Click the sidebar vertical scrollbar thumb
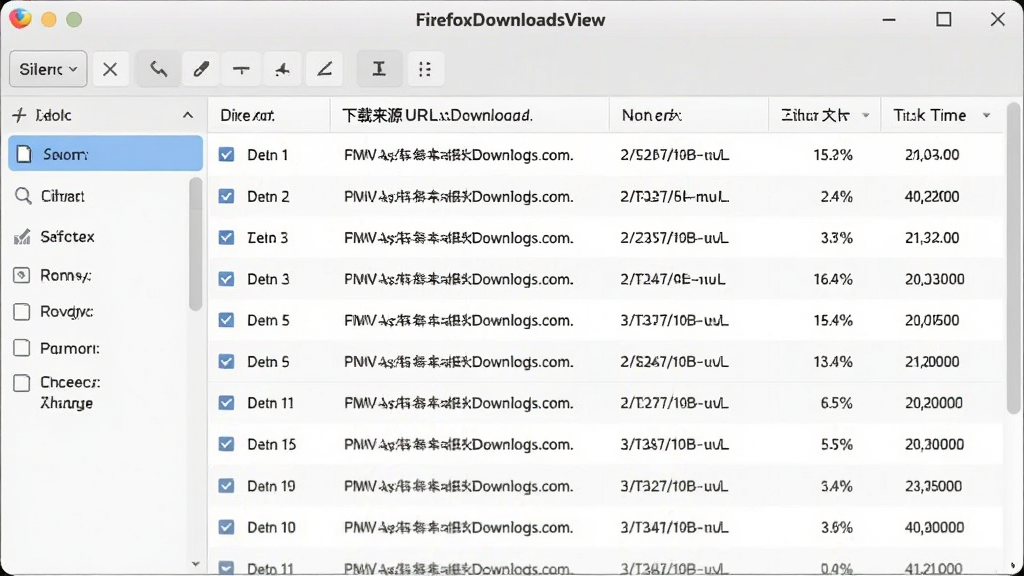This screenshot has width=1024, height=576. pyautogui.click(x=195, y=244)
